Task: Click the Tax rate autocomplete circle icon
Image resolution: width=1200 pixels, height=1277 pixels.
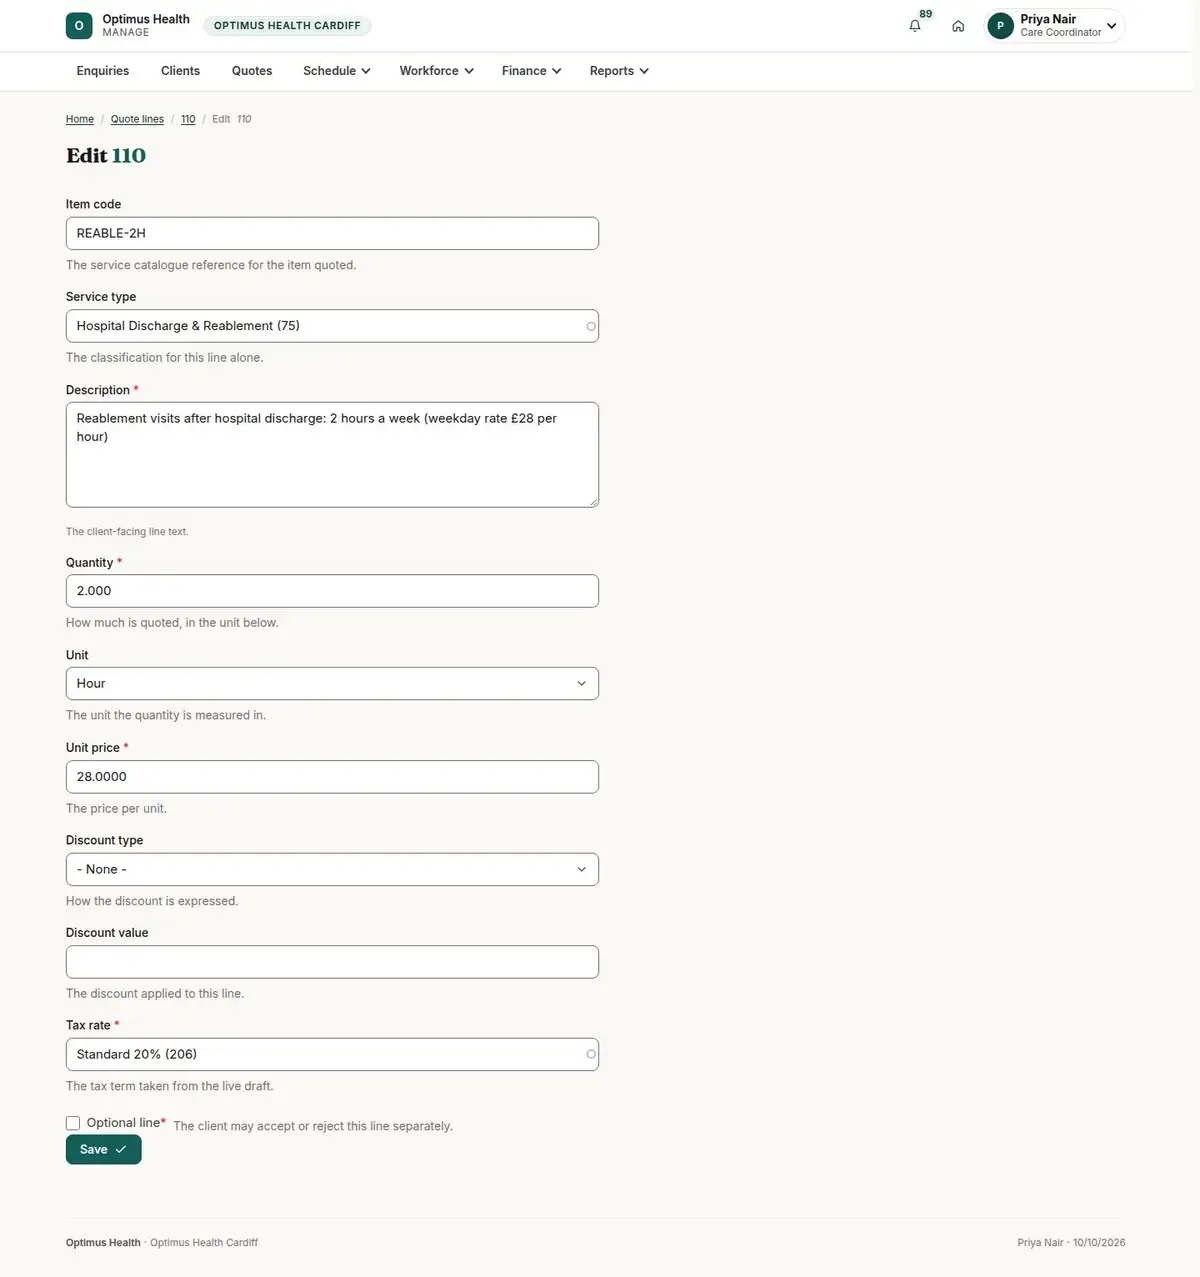Action: click(591, 1054)
